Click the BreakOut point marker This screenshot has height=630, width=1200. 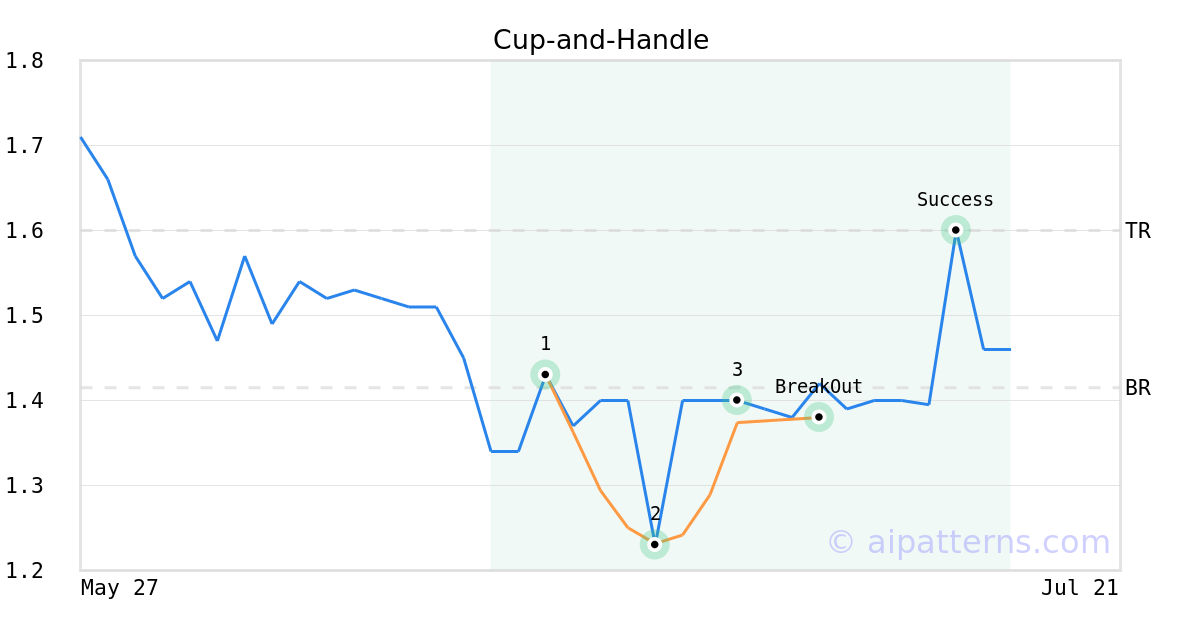click(x=819, y=417)
